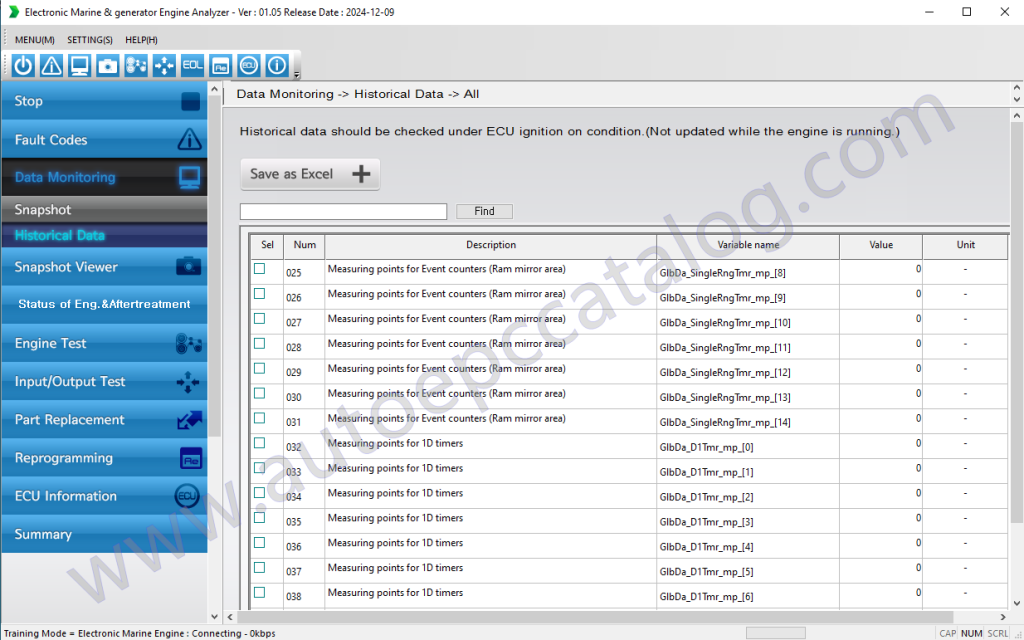Tick the checkbox for row 027

(259, 318)
